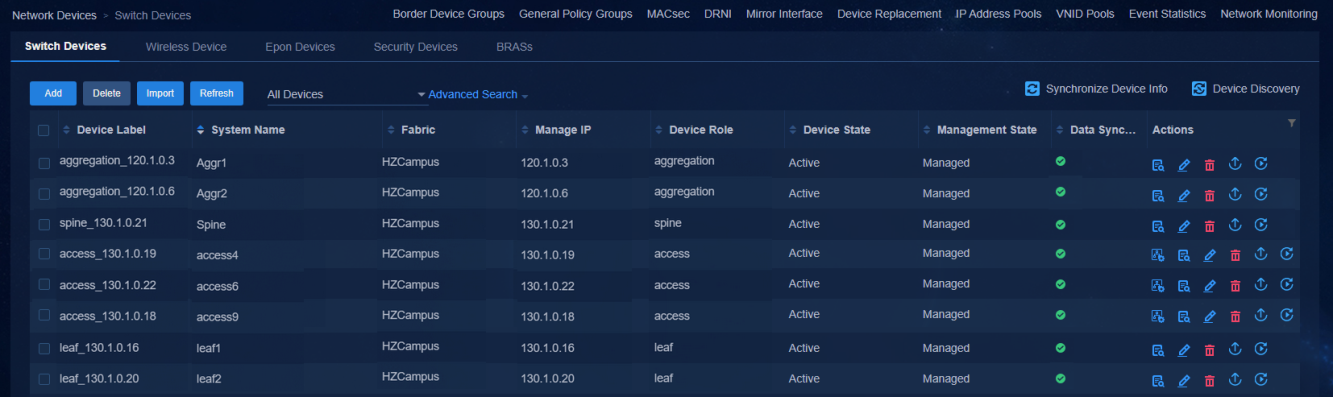1333x397 pixels.
Task: Click the edit pencil icon for Aggr1
Action: 1183,165
